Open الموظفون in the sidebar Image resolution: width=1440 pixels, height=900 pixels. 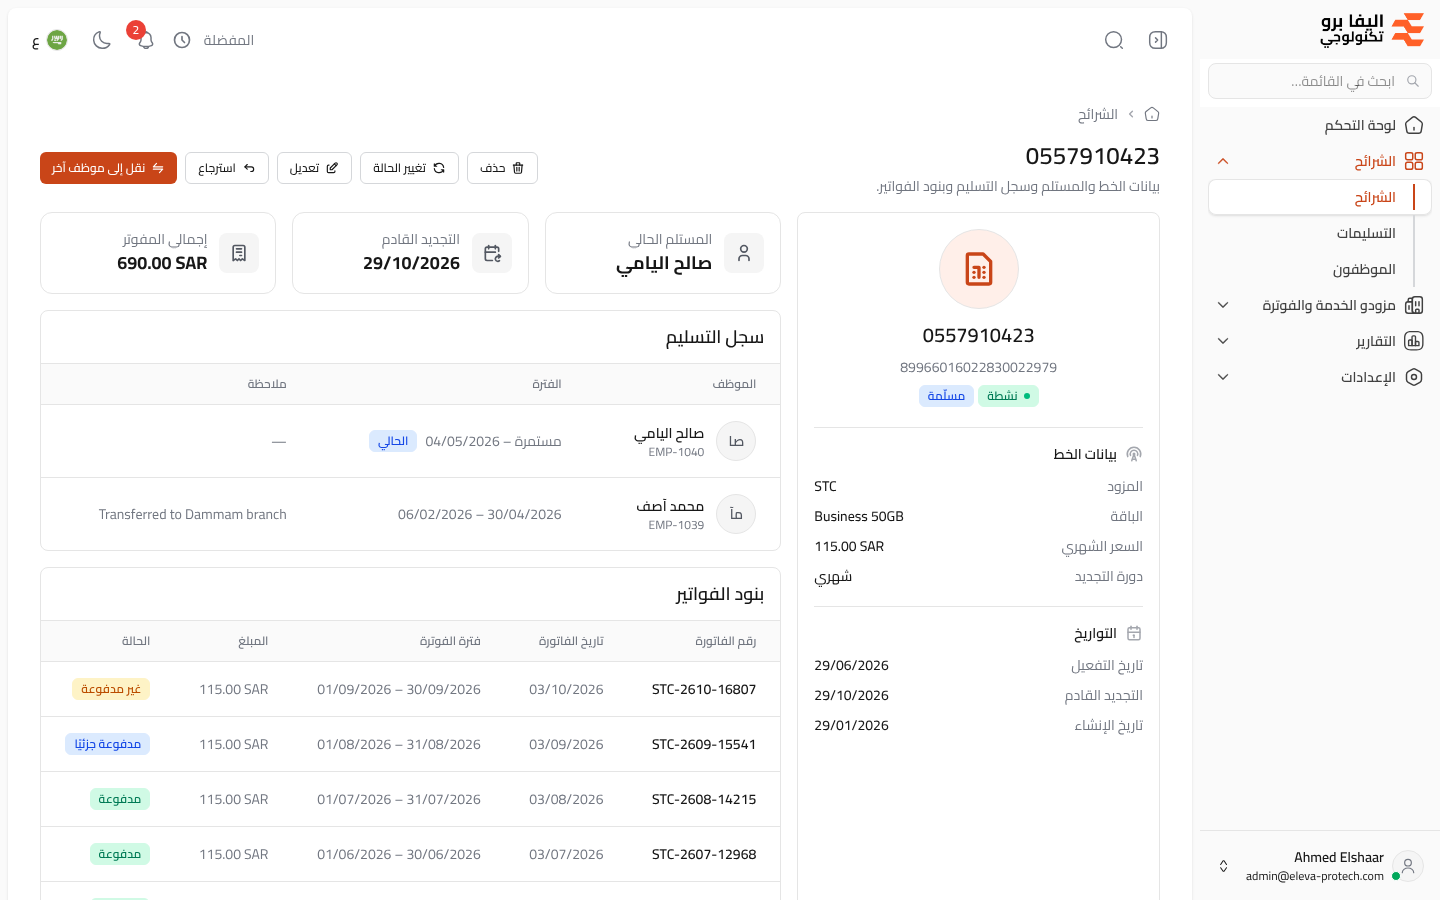tap(1364, 269)
